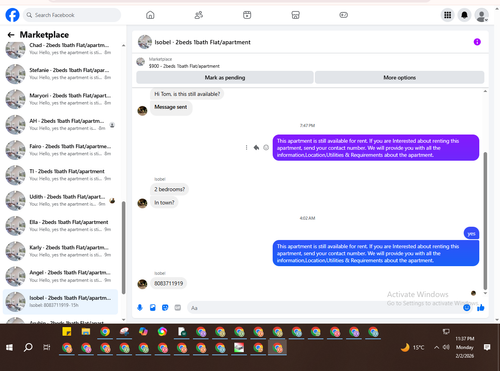
Task: Open the Facebook logo home link
Action: coord(12,15)
